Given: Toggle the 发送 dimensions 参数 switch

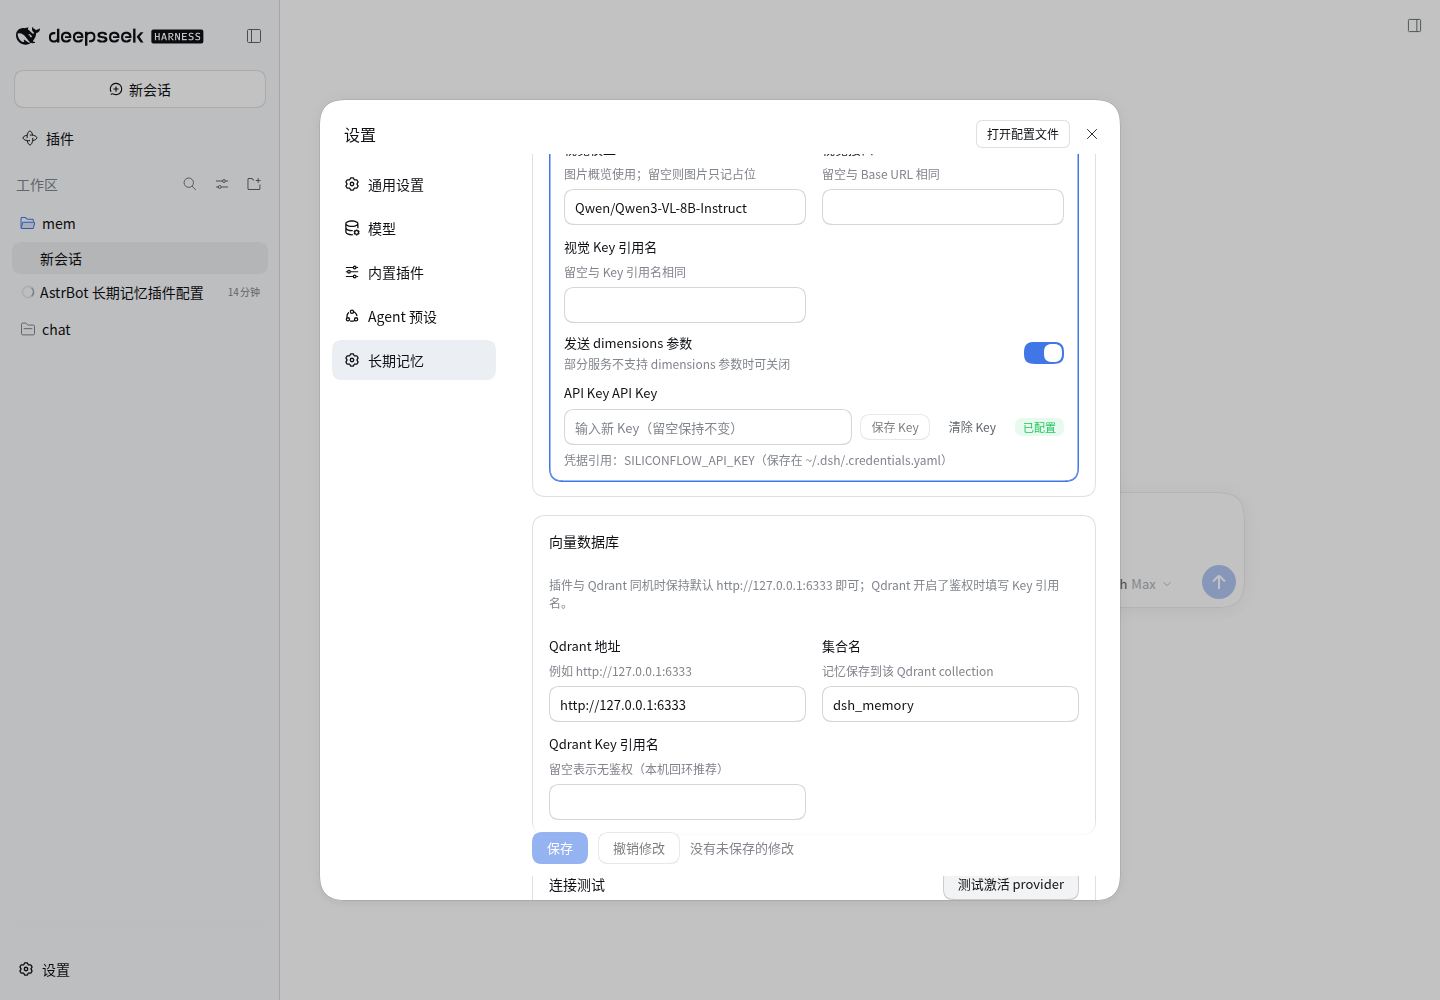Looking at the screenshot, I should [x=1043, y=353].
